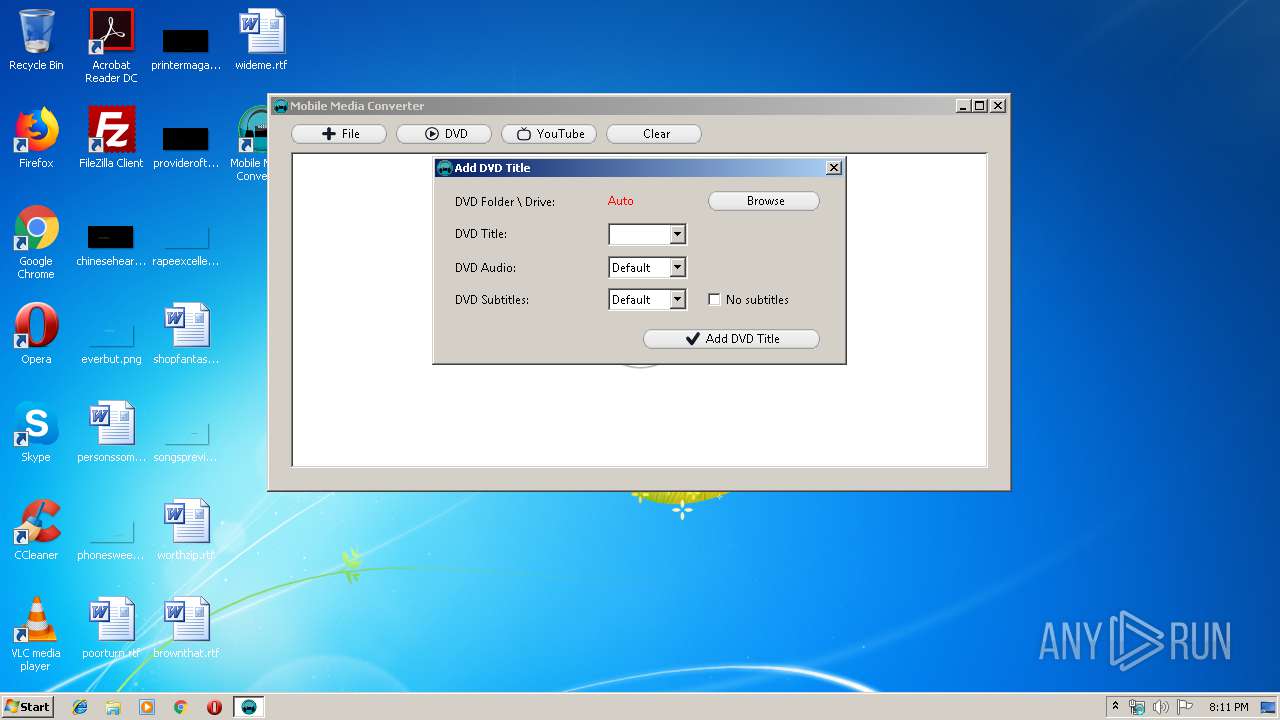
Task: Select the VLC media player desktop shortcut
Action: click(36, 635)
